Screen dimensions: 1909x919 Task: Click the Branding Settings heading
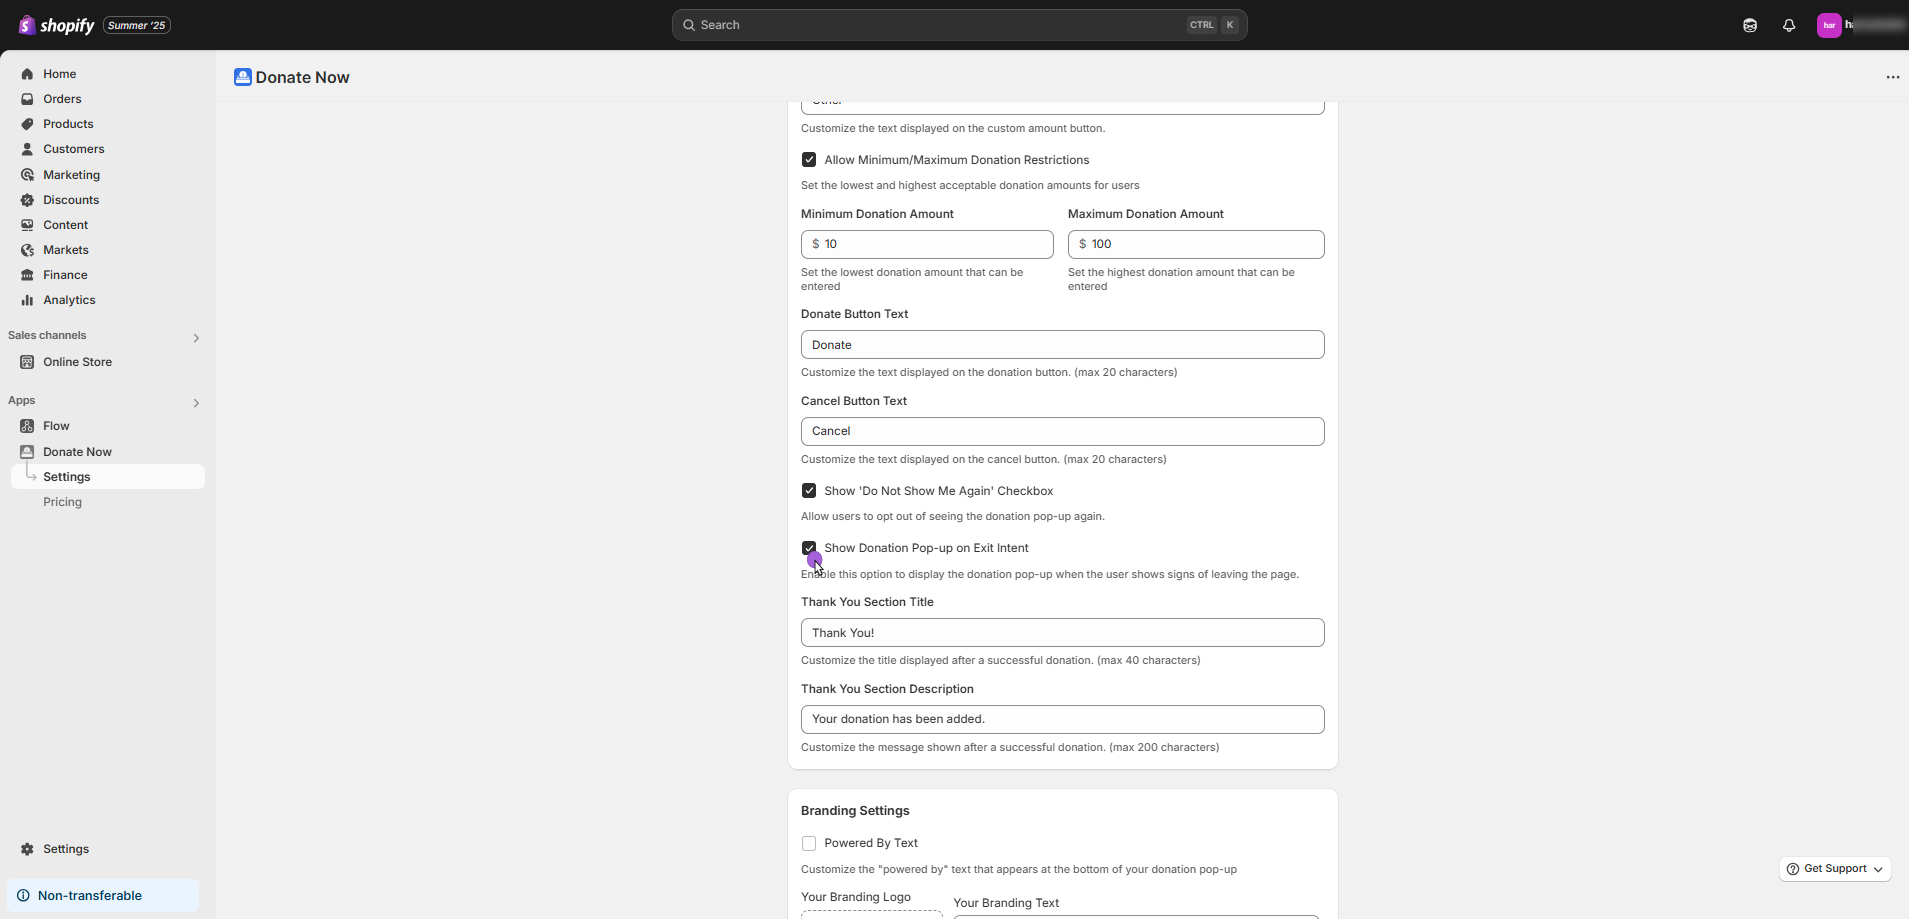pos(855,811)
